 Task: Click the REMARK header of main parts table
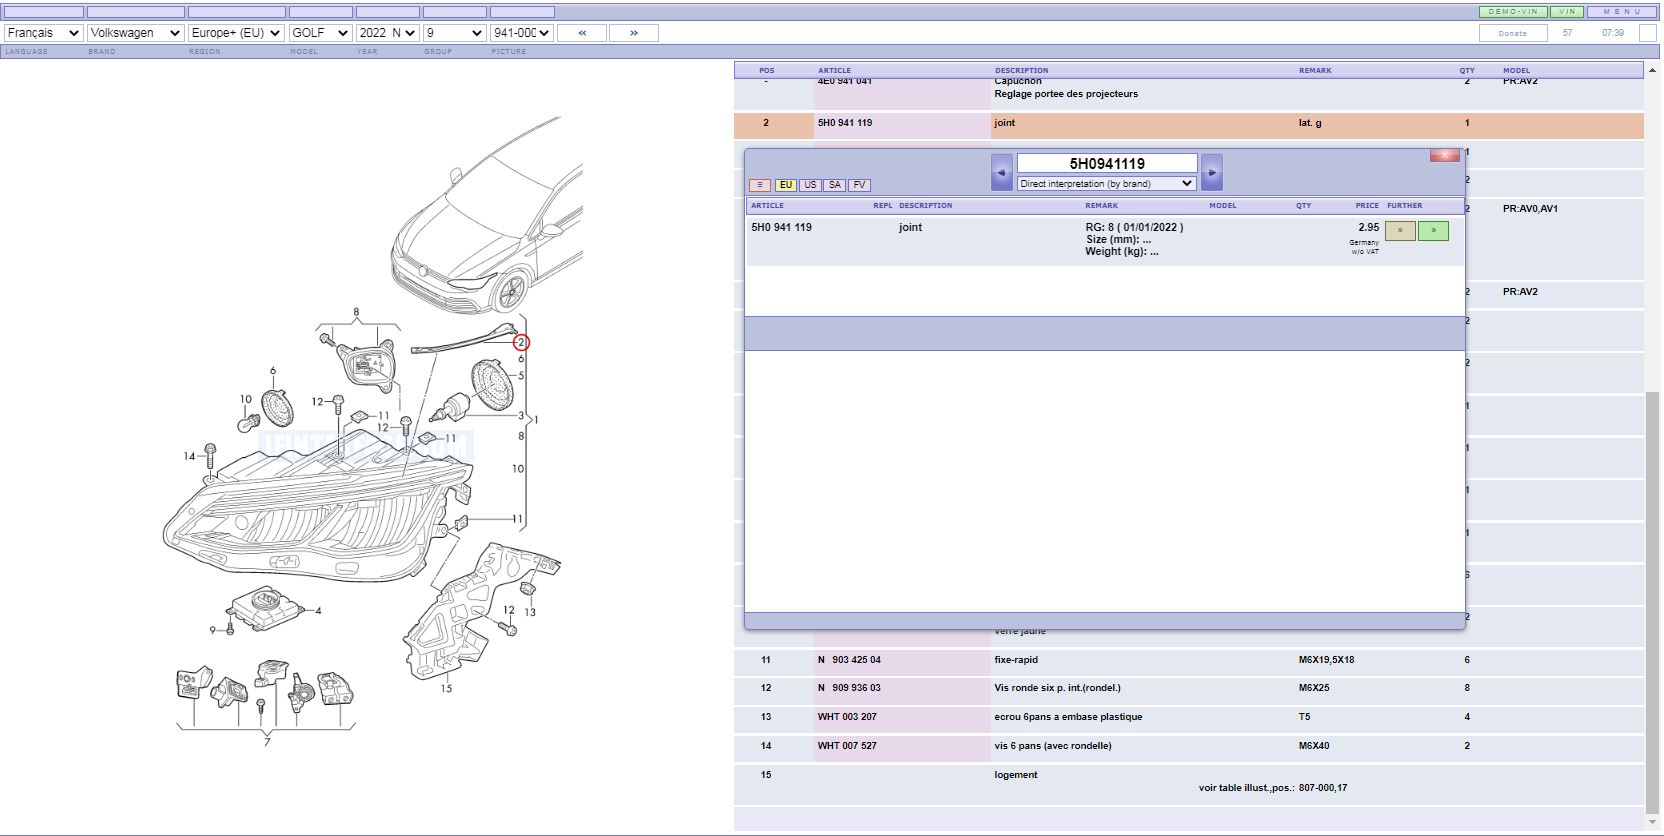point(1315,71)
